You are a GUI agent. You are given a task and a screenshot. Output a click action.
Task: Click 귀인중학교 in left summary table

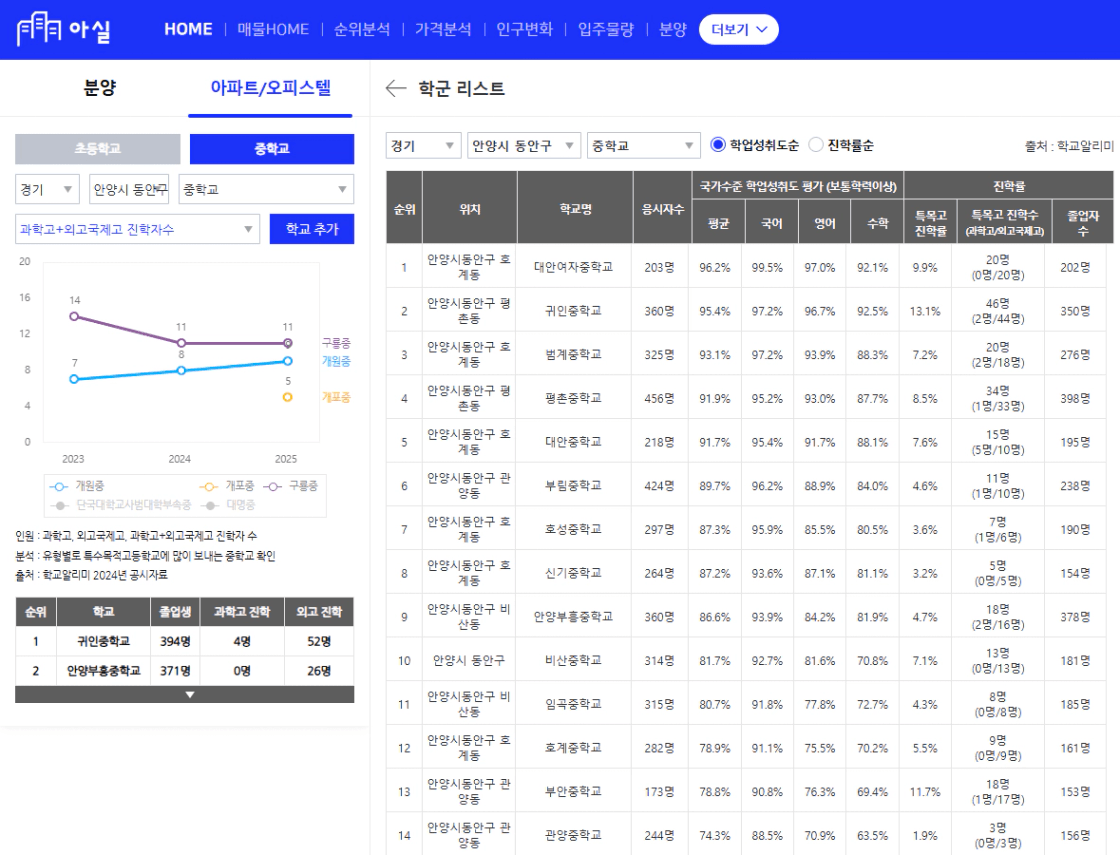pos(104,641)
